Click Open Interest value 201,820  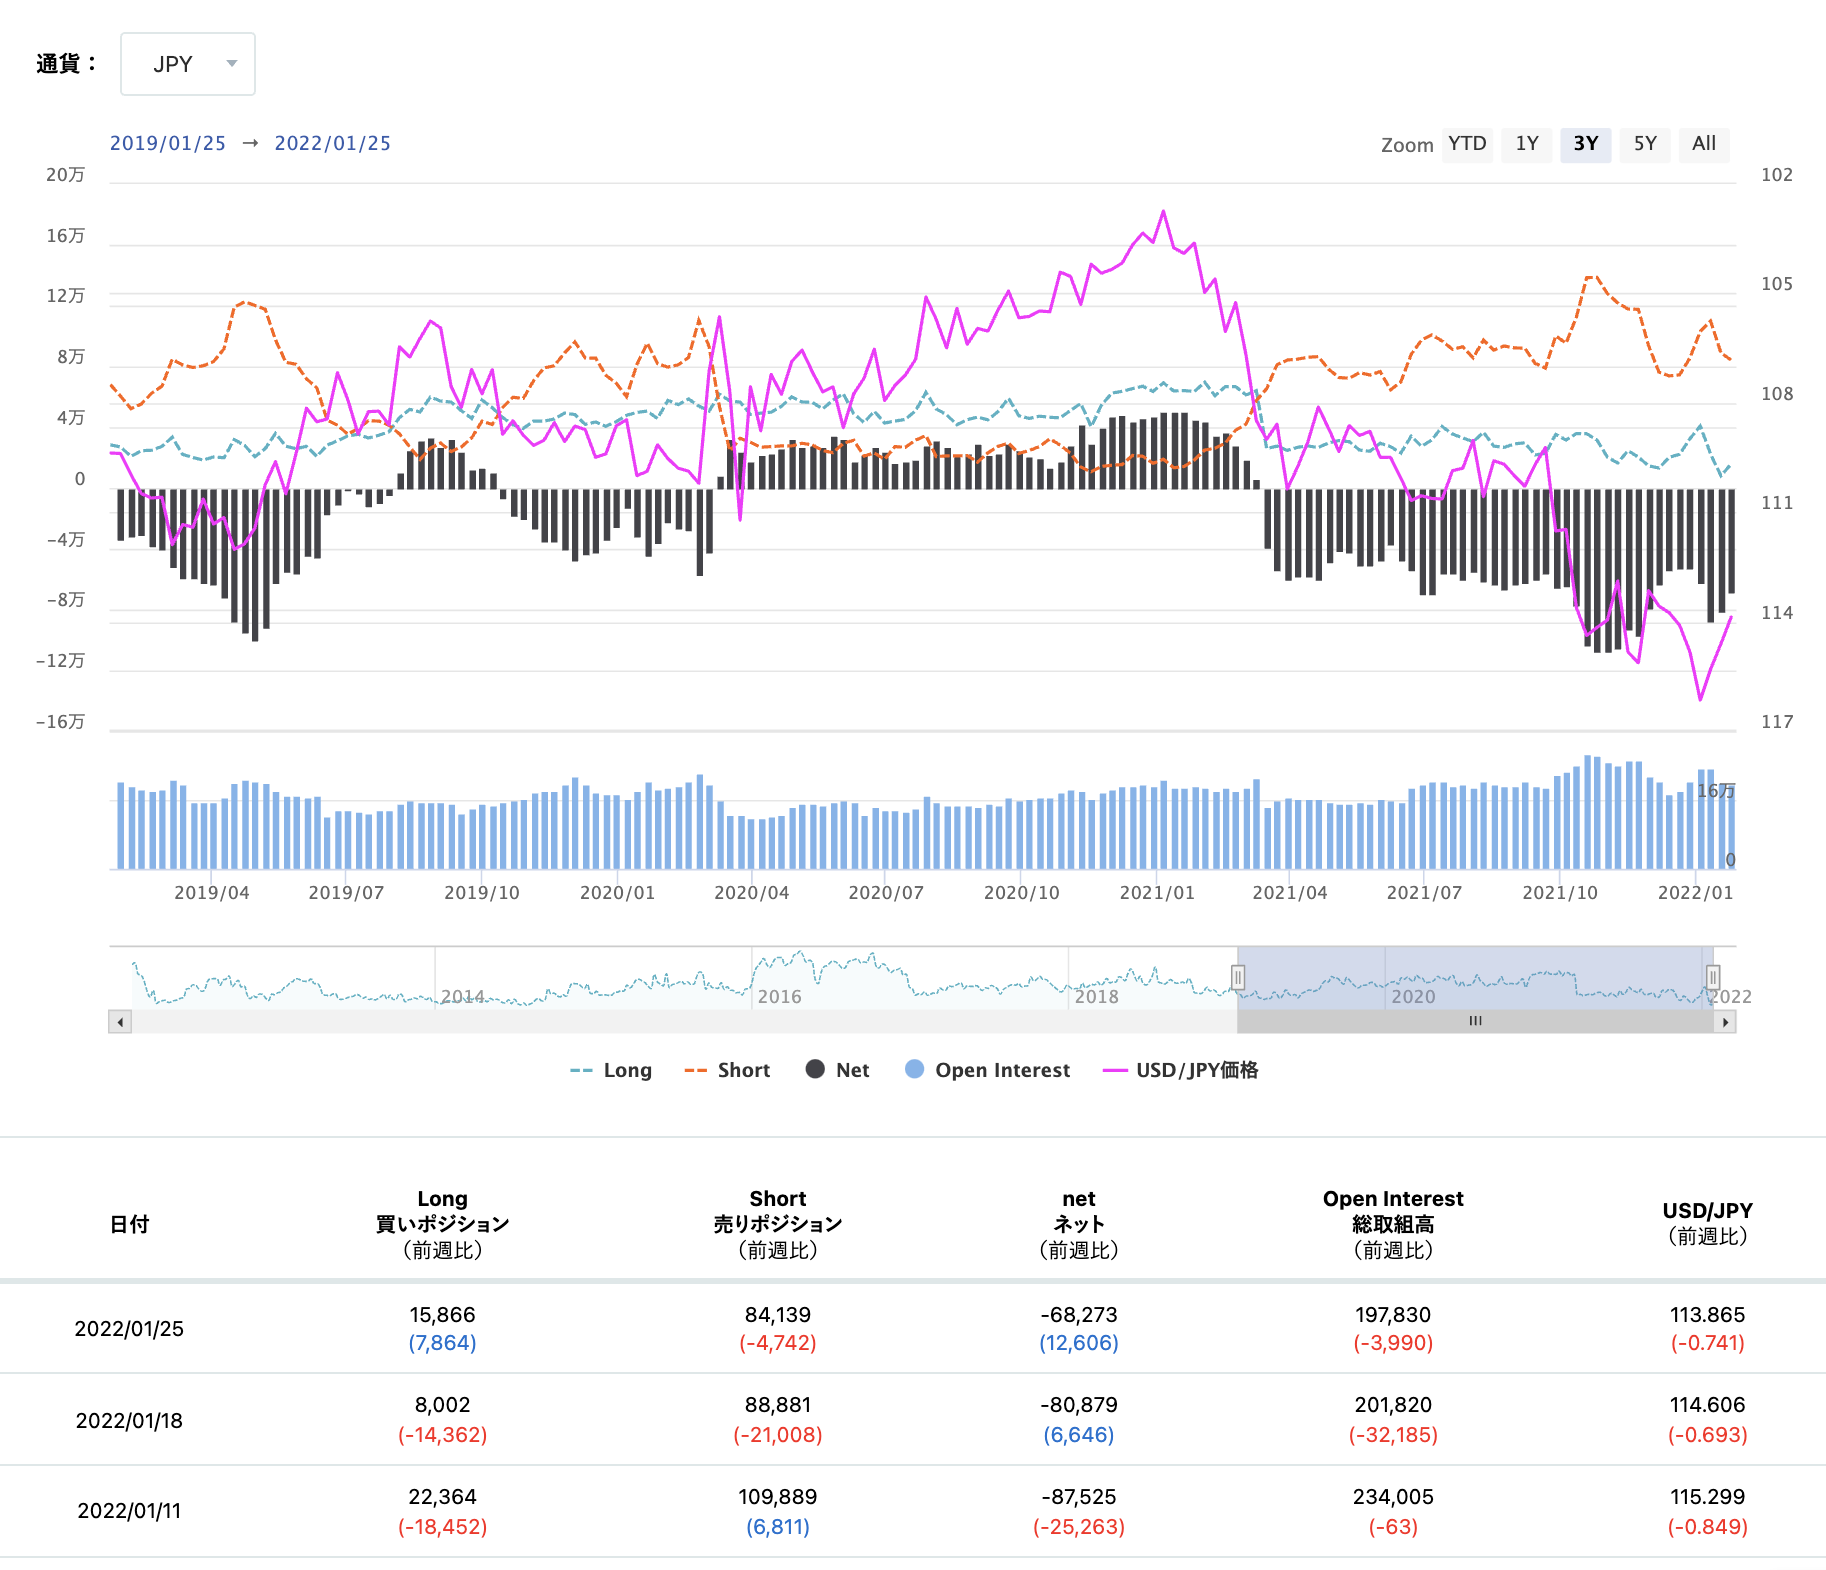[x=1393, y=1405]
